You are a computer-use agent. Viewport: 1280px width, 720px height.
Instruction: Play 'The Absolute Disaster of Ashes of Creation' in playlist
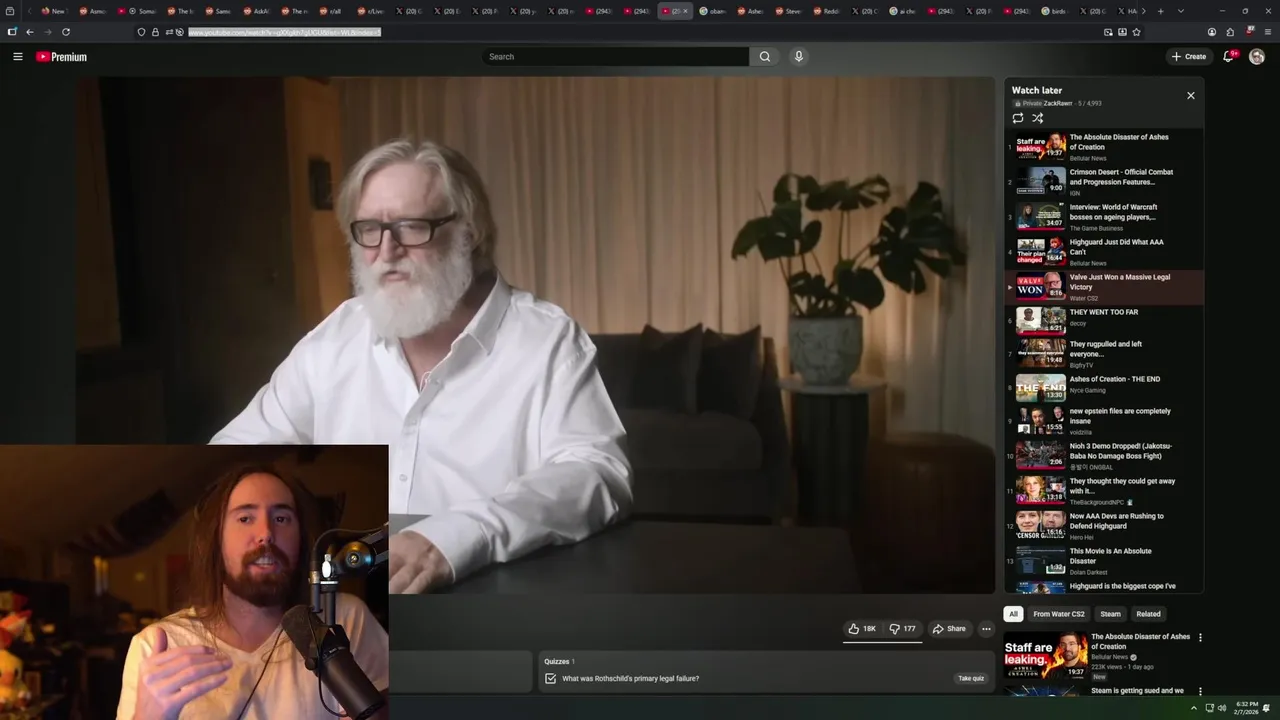[x=1104, y=147]
